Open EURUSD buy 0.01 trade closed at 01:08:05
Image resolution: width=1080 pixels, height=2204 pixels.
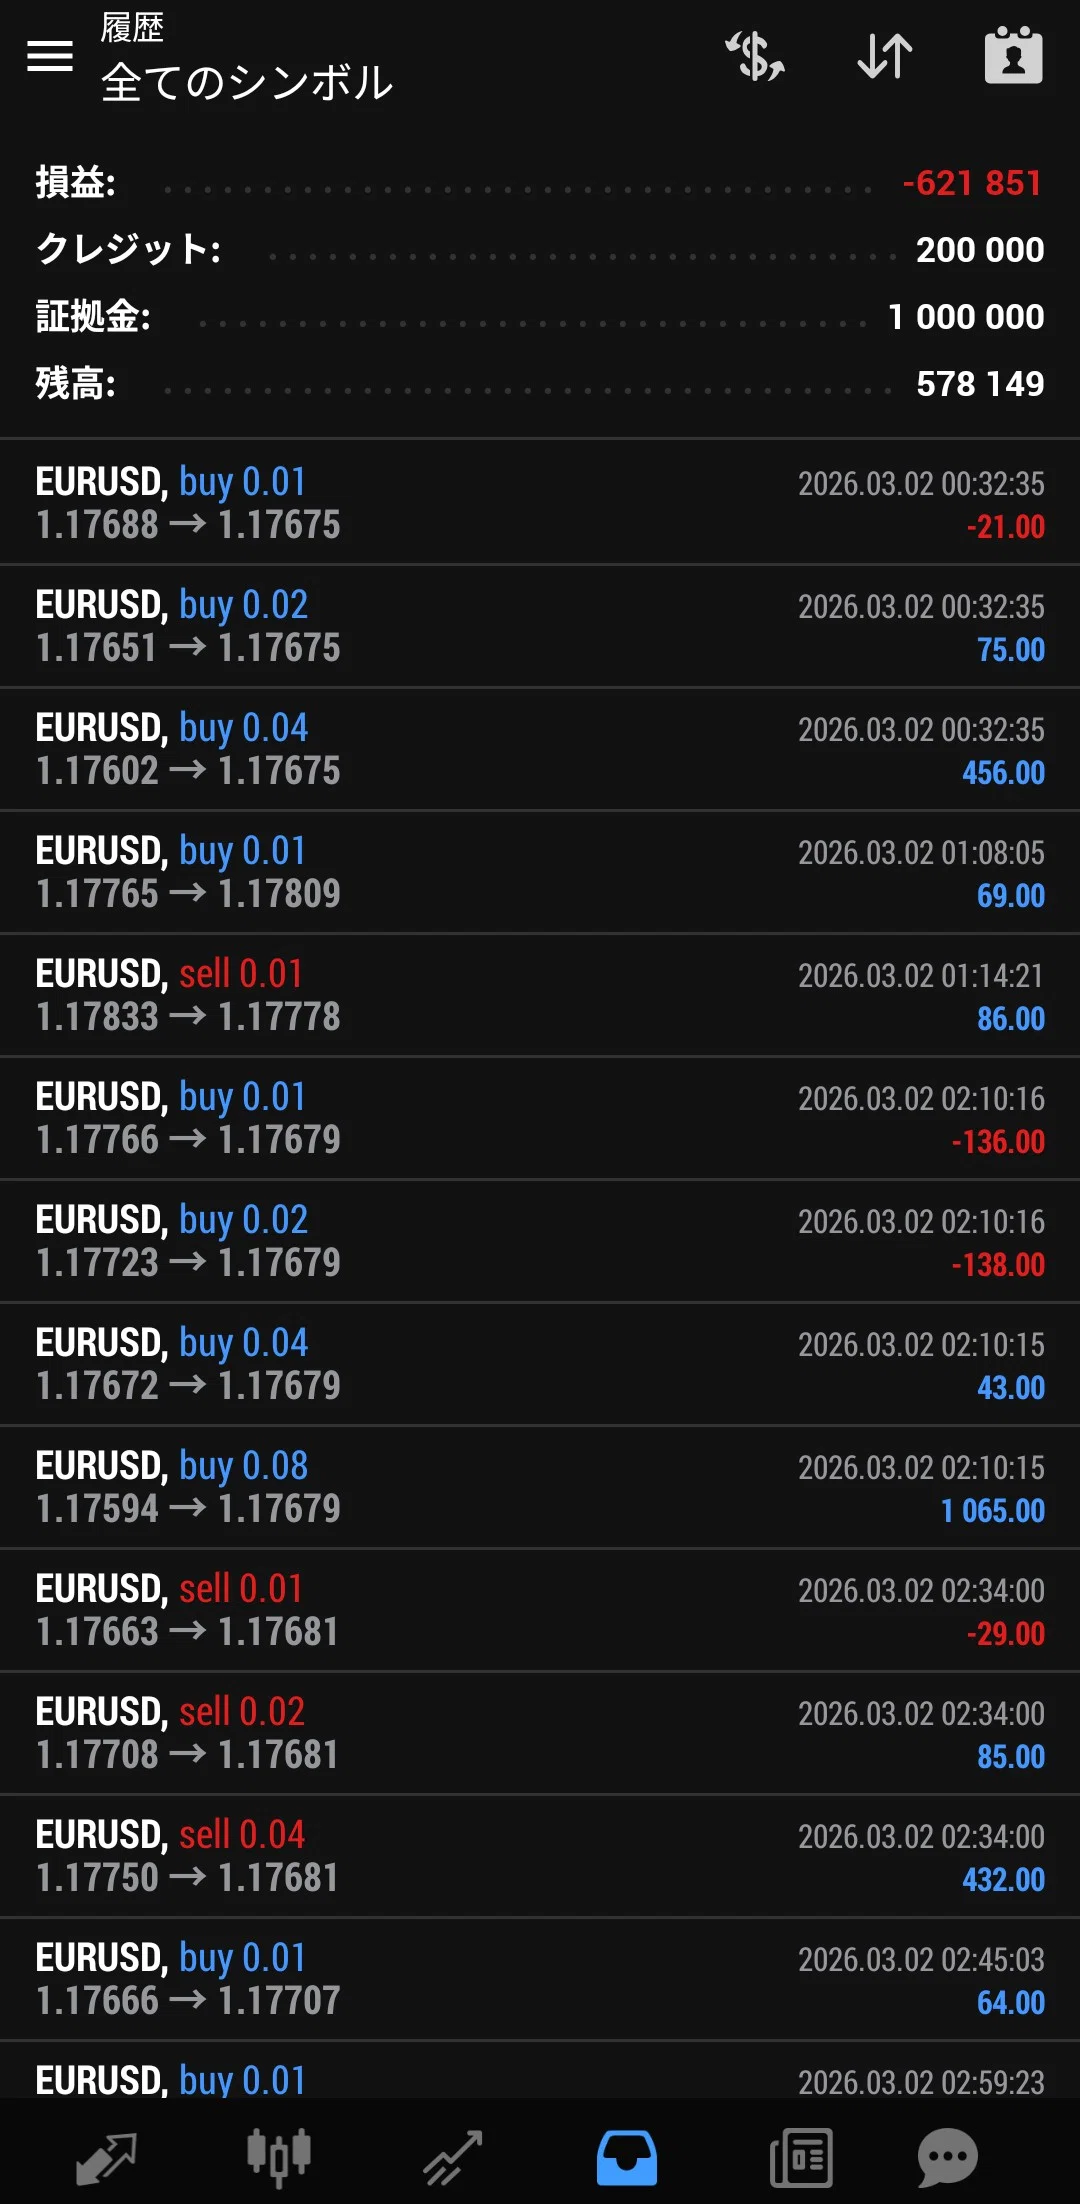click(540, 872)
